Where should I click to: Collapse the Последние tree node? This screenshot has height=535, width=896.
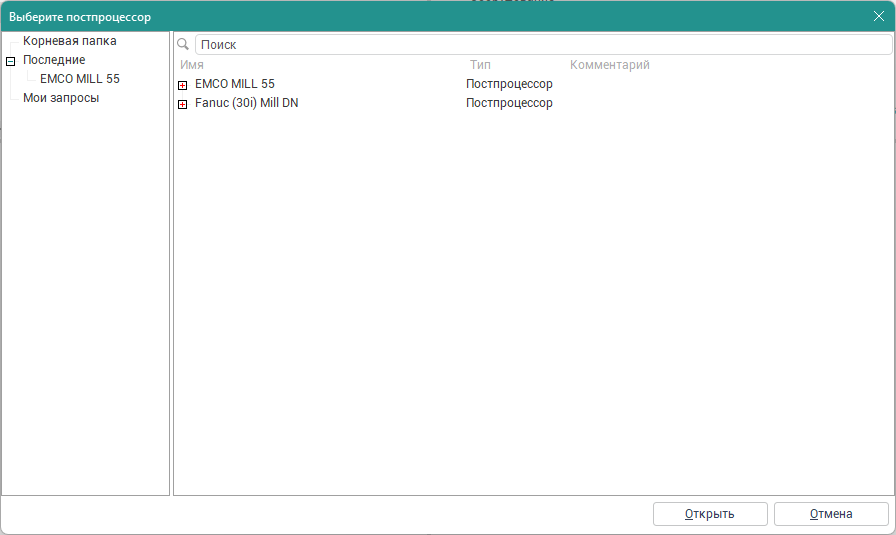click(11, 61)
